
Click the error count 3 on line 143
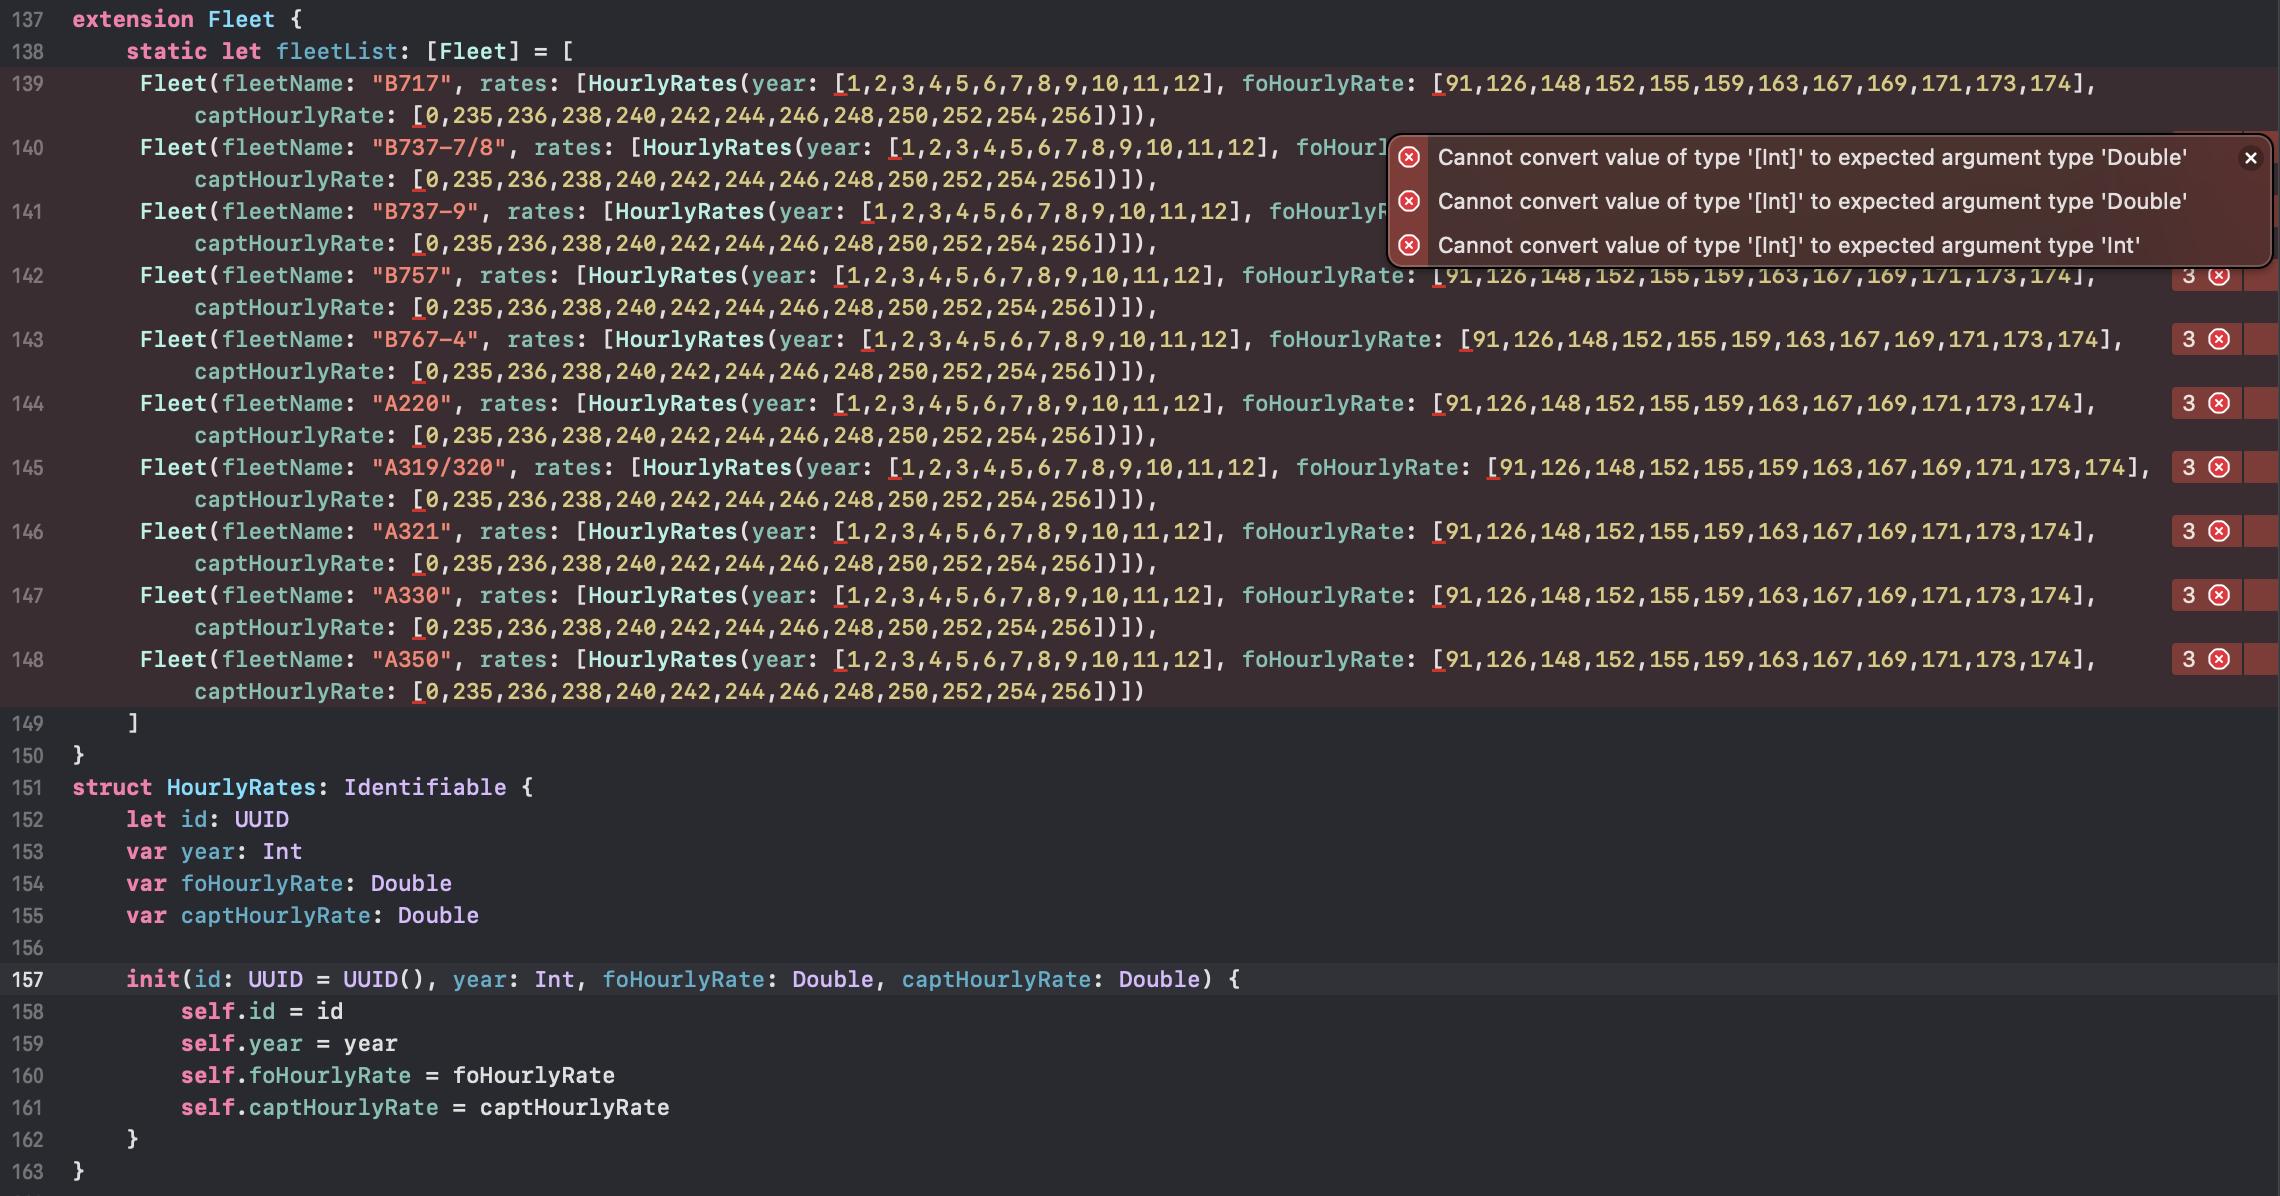click(2188, 339)
